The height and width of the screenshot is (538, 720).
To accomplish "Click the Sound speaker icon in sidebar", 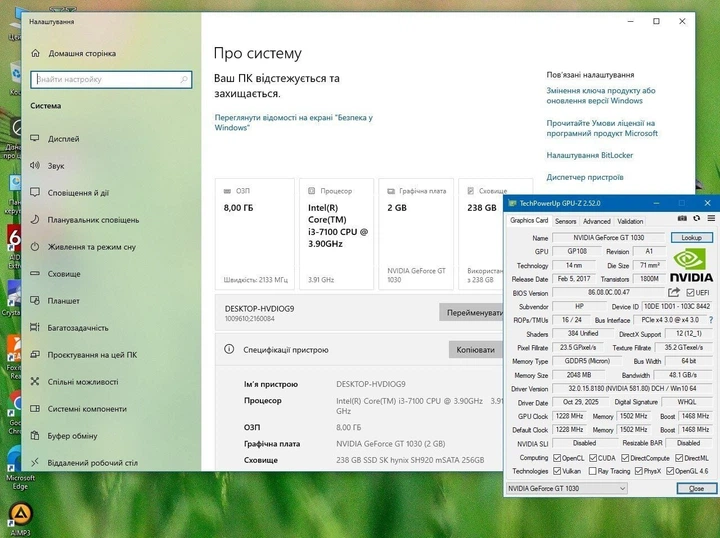I will 35,165.
